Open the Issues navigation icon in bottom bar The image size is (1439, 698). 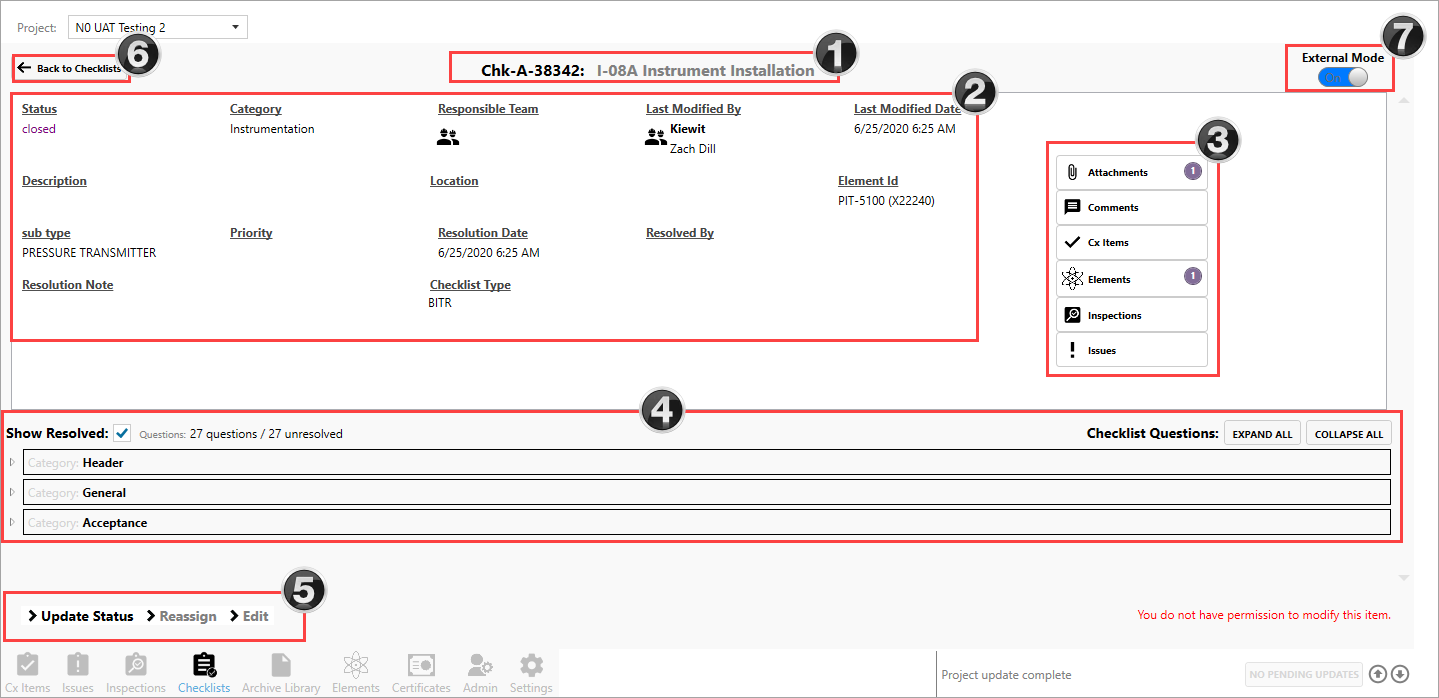tap(78, 672)
